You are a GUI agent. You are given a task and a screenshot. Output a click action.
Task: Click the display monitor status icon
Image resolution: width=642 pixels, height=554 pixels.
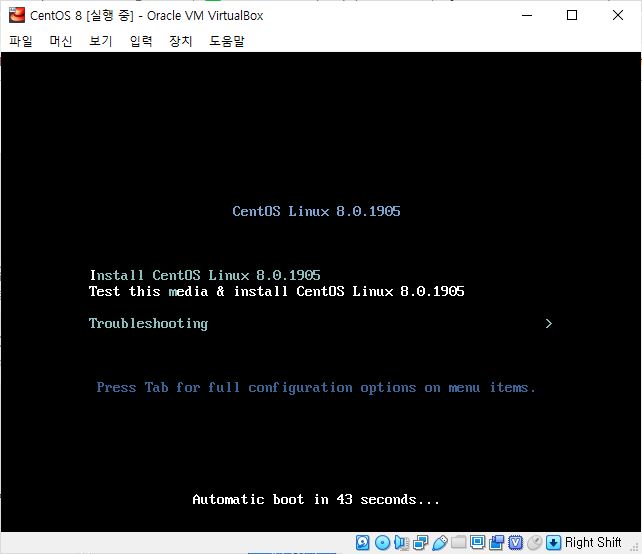coord(477,543)
